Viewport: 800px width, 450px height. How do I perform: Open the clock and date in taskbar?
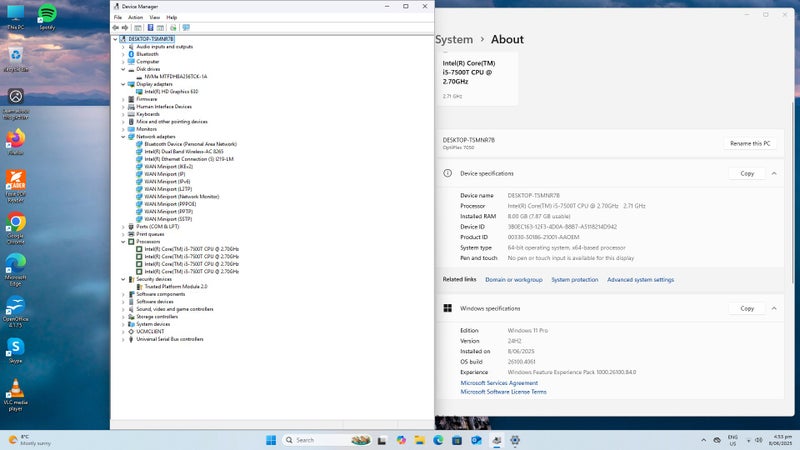coord(782,440)
